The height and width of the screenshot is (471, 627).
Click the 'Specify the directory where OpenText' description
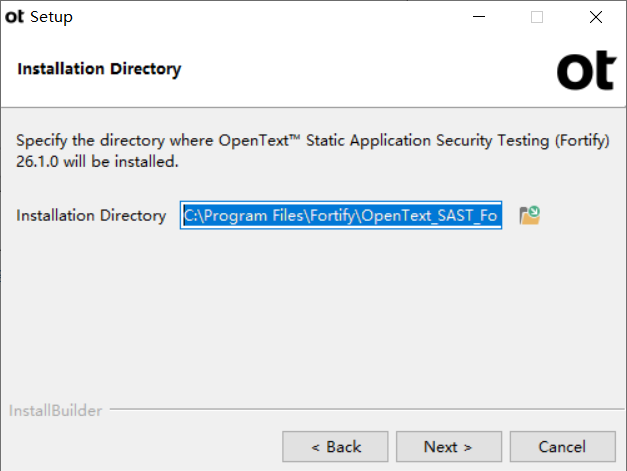[x=313, y=151]
